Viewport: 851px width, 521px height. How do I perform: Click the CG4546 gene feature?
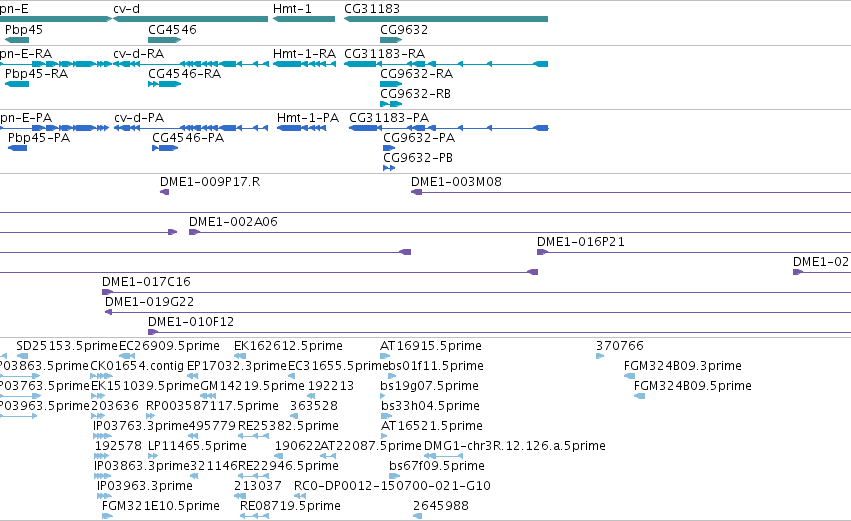(164, 40)
